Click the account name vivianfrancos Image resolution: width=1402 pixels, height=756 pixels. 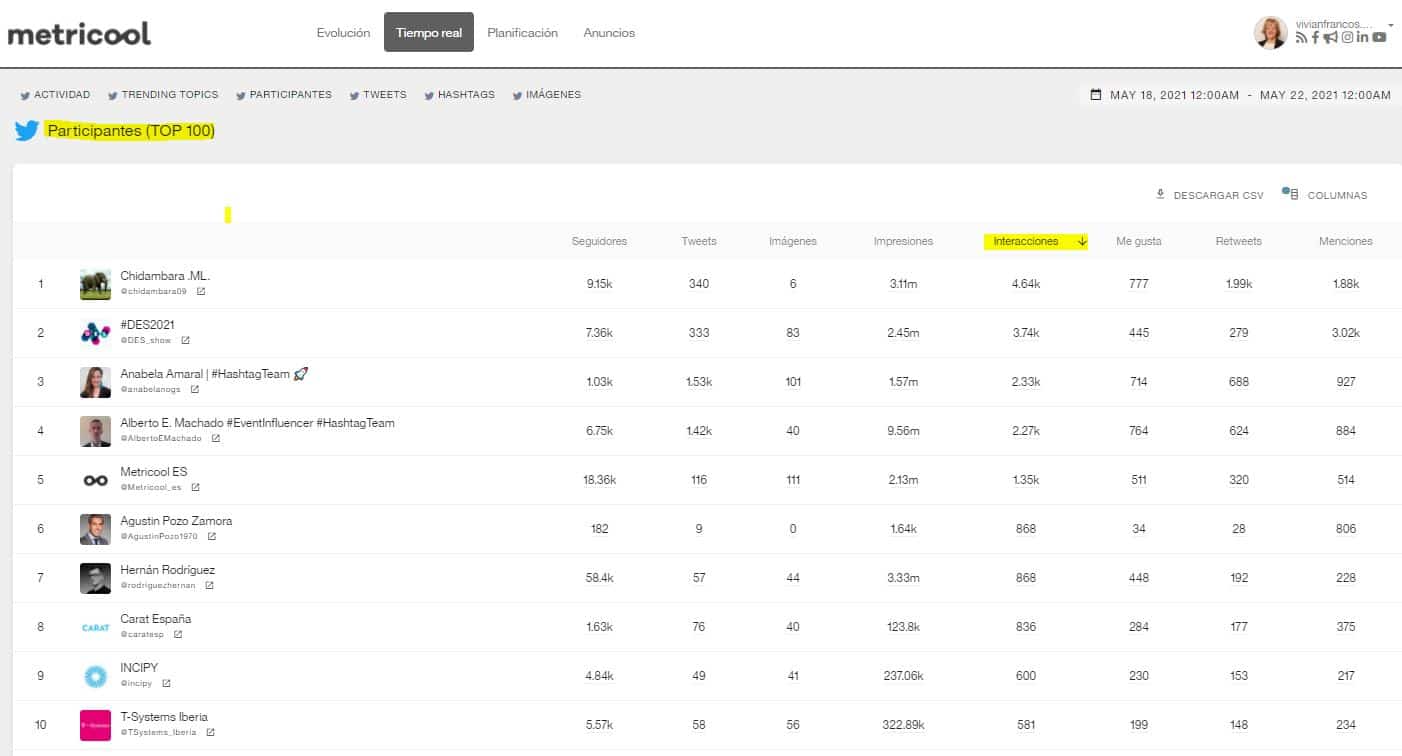click(1334, 23)
